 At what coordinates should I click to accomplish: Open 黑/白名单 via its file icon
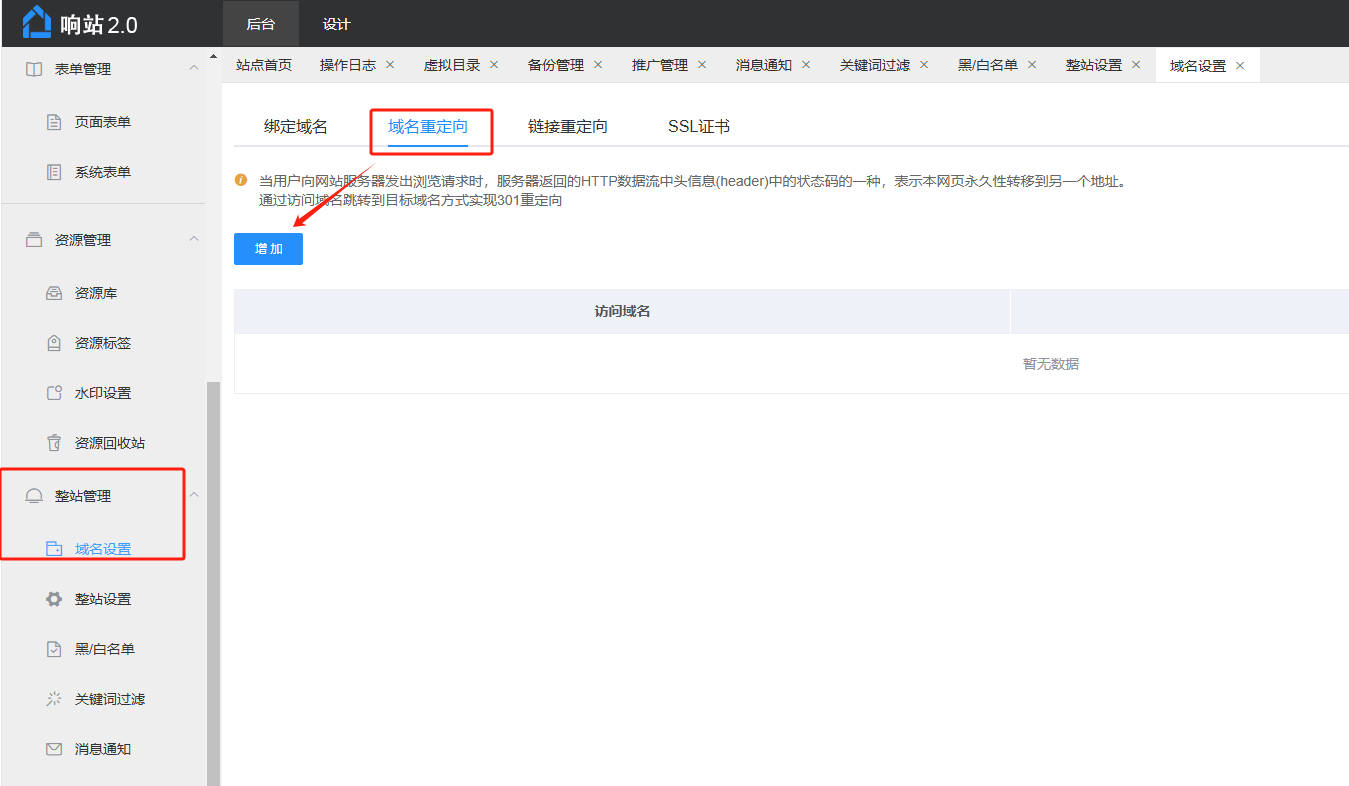(x=55, y=649)
